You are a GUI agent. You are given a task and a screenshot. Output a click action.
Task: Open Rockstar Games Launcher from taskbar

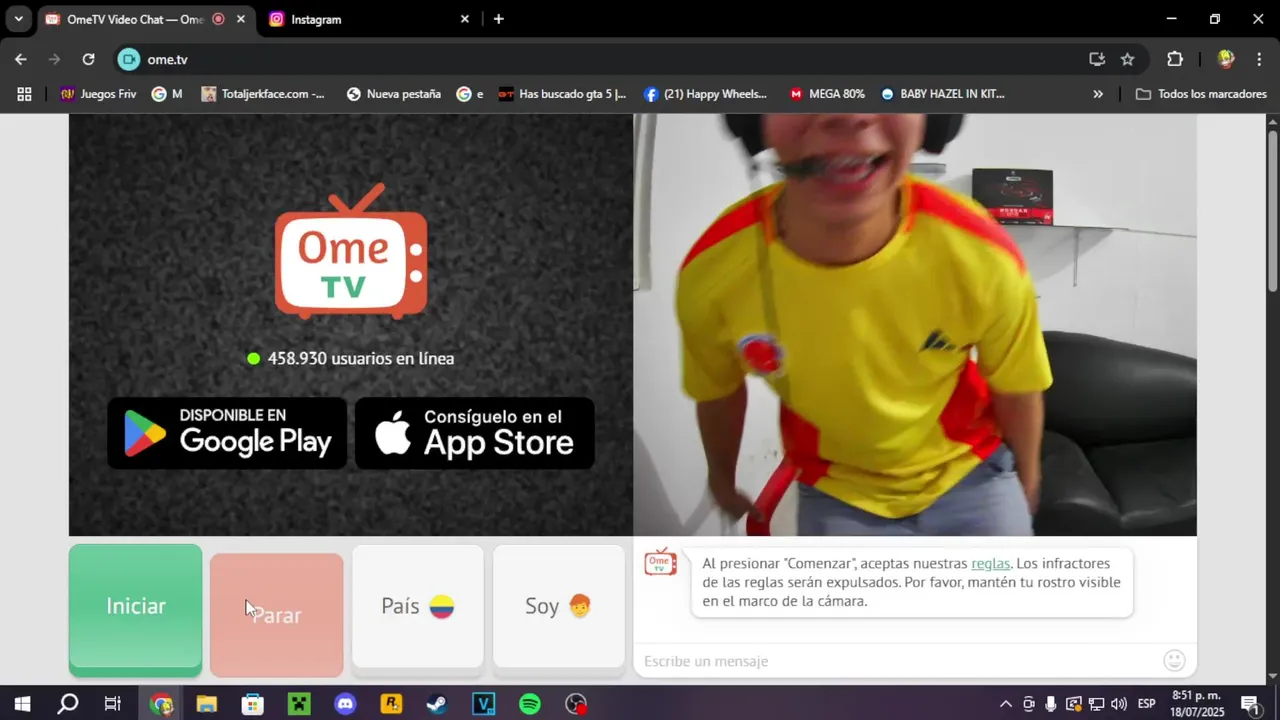click(391, 704)
